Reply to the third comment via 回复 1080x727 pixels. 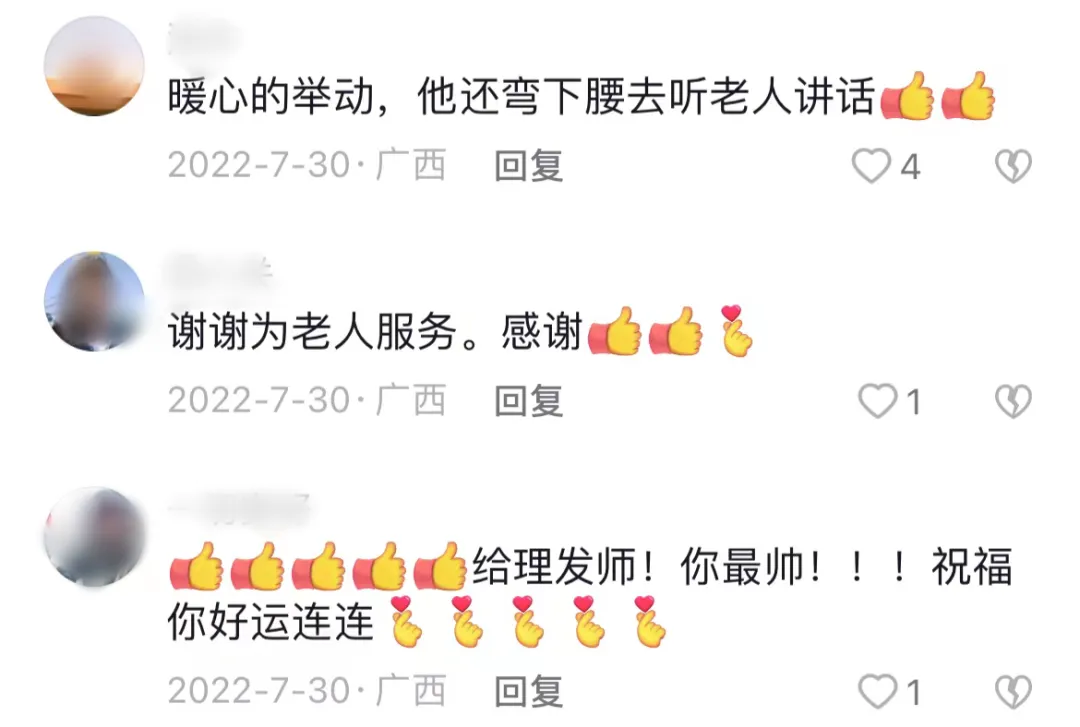529,691
